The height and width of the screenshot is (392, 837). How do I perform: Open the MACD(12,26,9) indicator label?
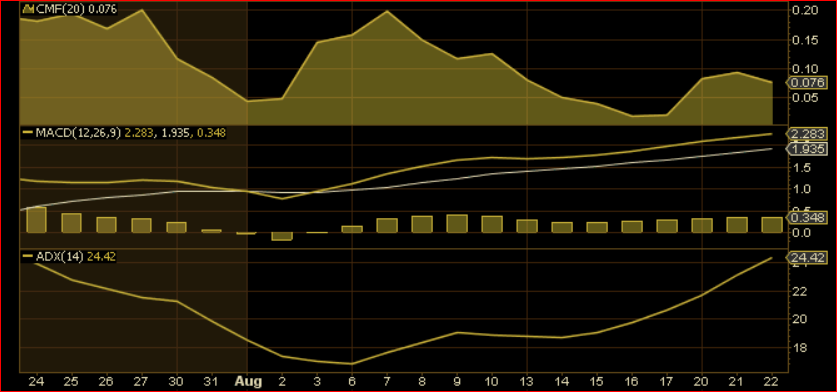(78, 132)
